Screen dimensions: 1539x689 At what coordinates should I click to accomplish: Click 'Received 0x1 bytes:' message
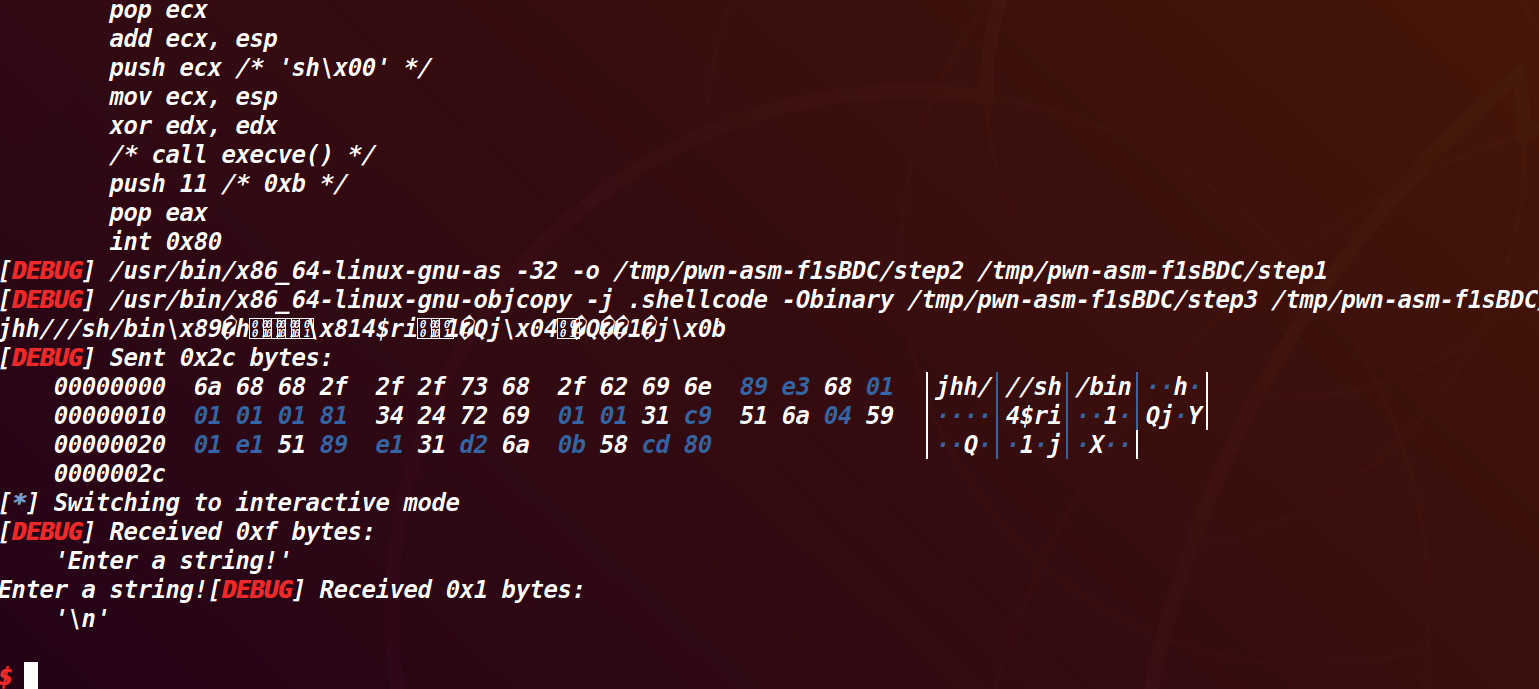[x=452, y=589]
